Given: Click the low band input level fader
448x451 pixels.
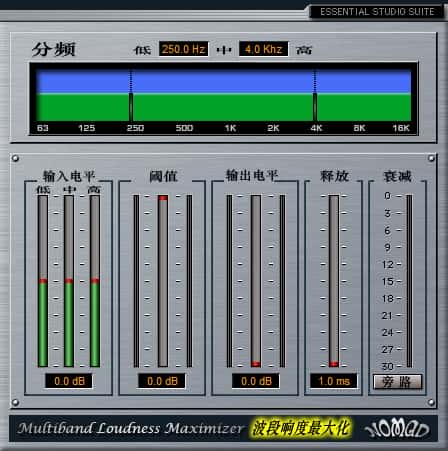Looking at the screenshot, I should point(43,281).
